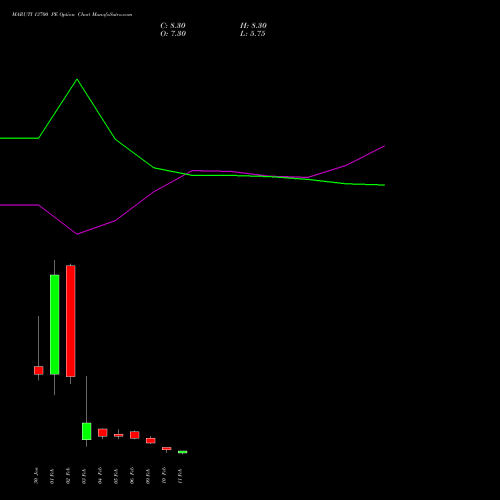Click the green candle for 03 Feb
This screenshot has height=500, width=500.
(x=87, y=431)
